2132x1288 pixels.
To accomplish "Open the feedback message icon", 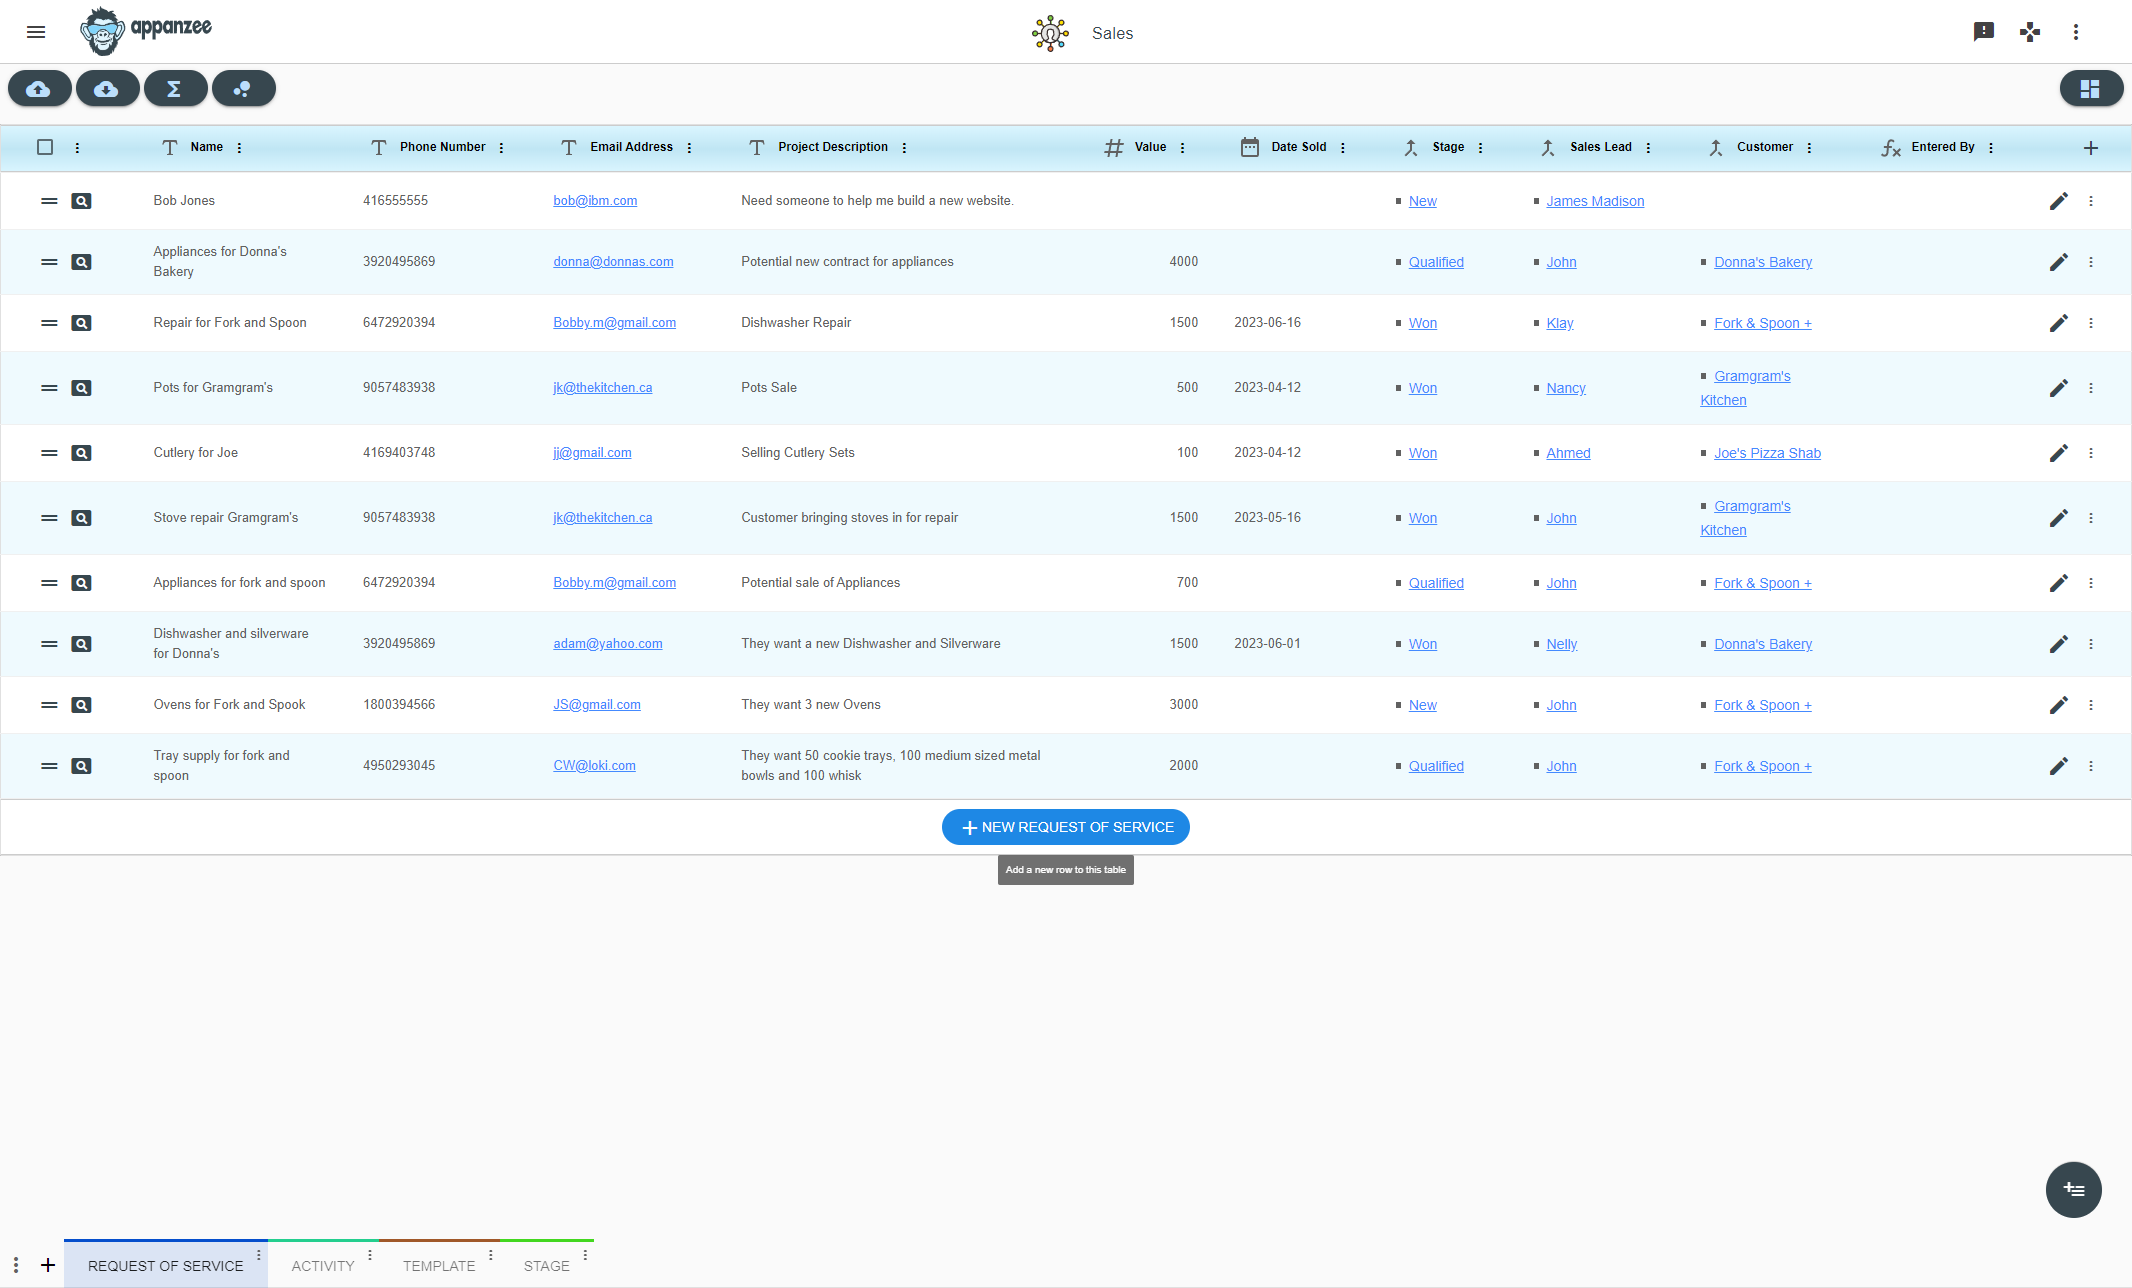I will click(1984, 32).
